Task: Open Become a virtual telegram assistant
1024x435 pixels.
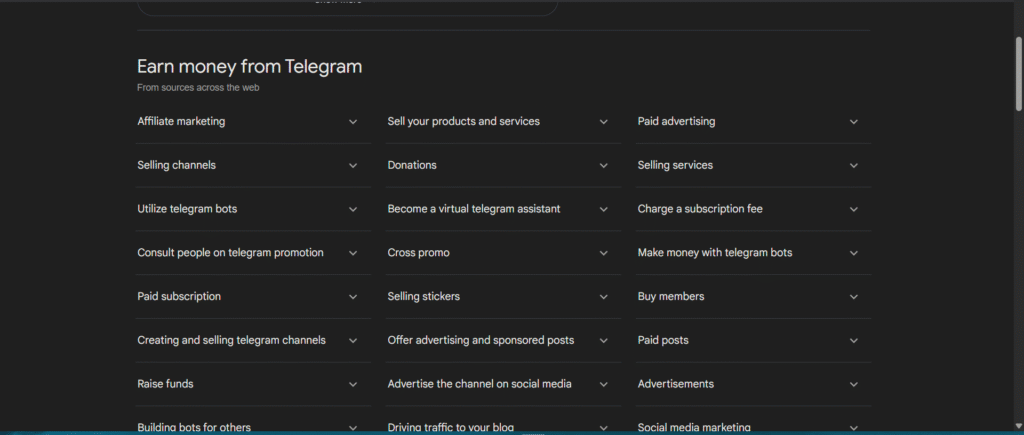Action: pyautogui.click(x=473, y=210)
